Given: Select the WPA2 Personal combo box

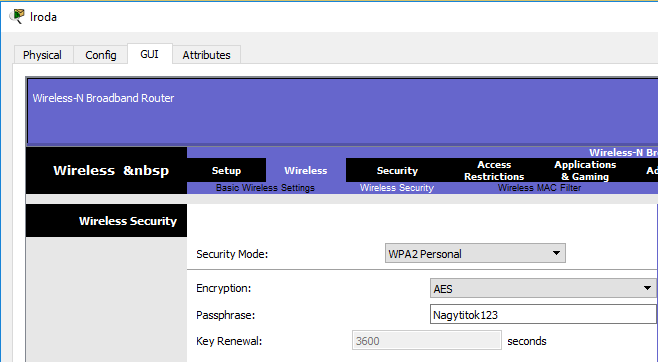Looking at the screenshot, I should pos(475,253).
